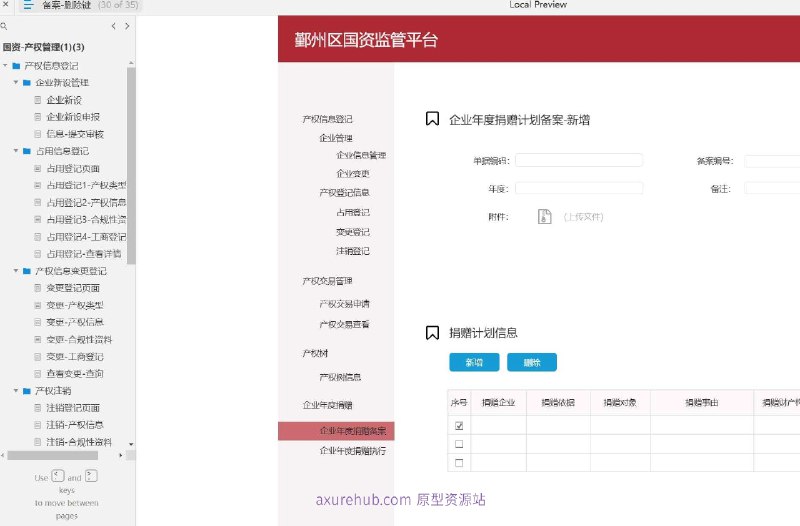
Task: Click scroll-down arrow of sitemap scrollbar
Action: 131,444
